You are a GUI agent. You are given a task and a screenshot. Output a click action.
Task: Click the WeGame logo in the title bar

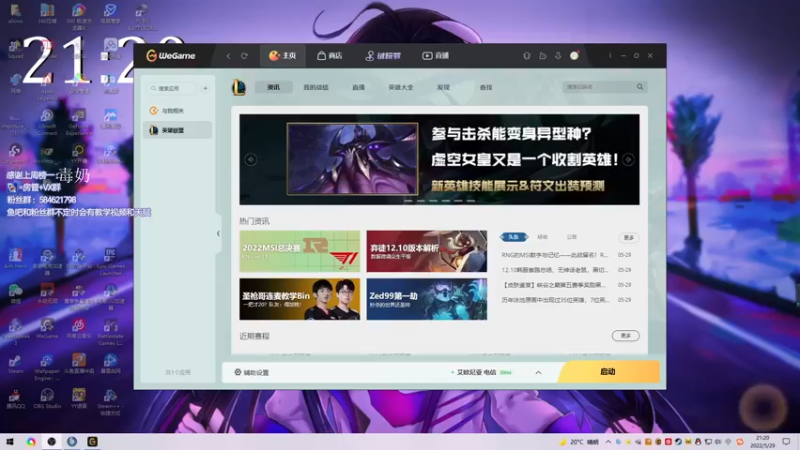[170, 56]
